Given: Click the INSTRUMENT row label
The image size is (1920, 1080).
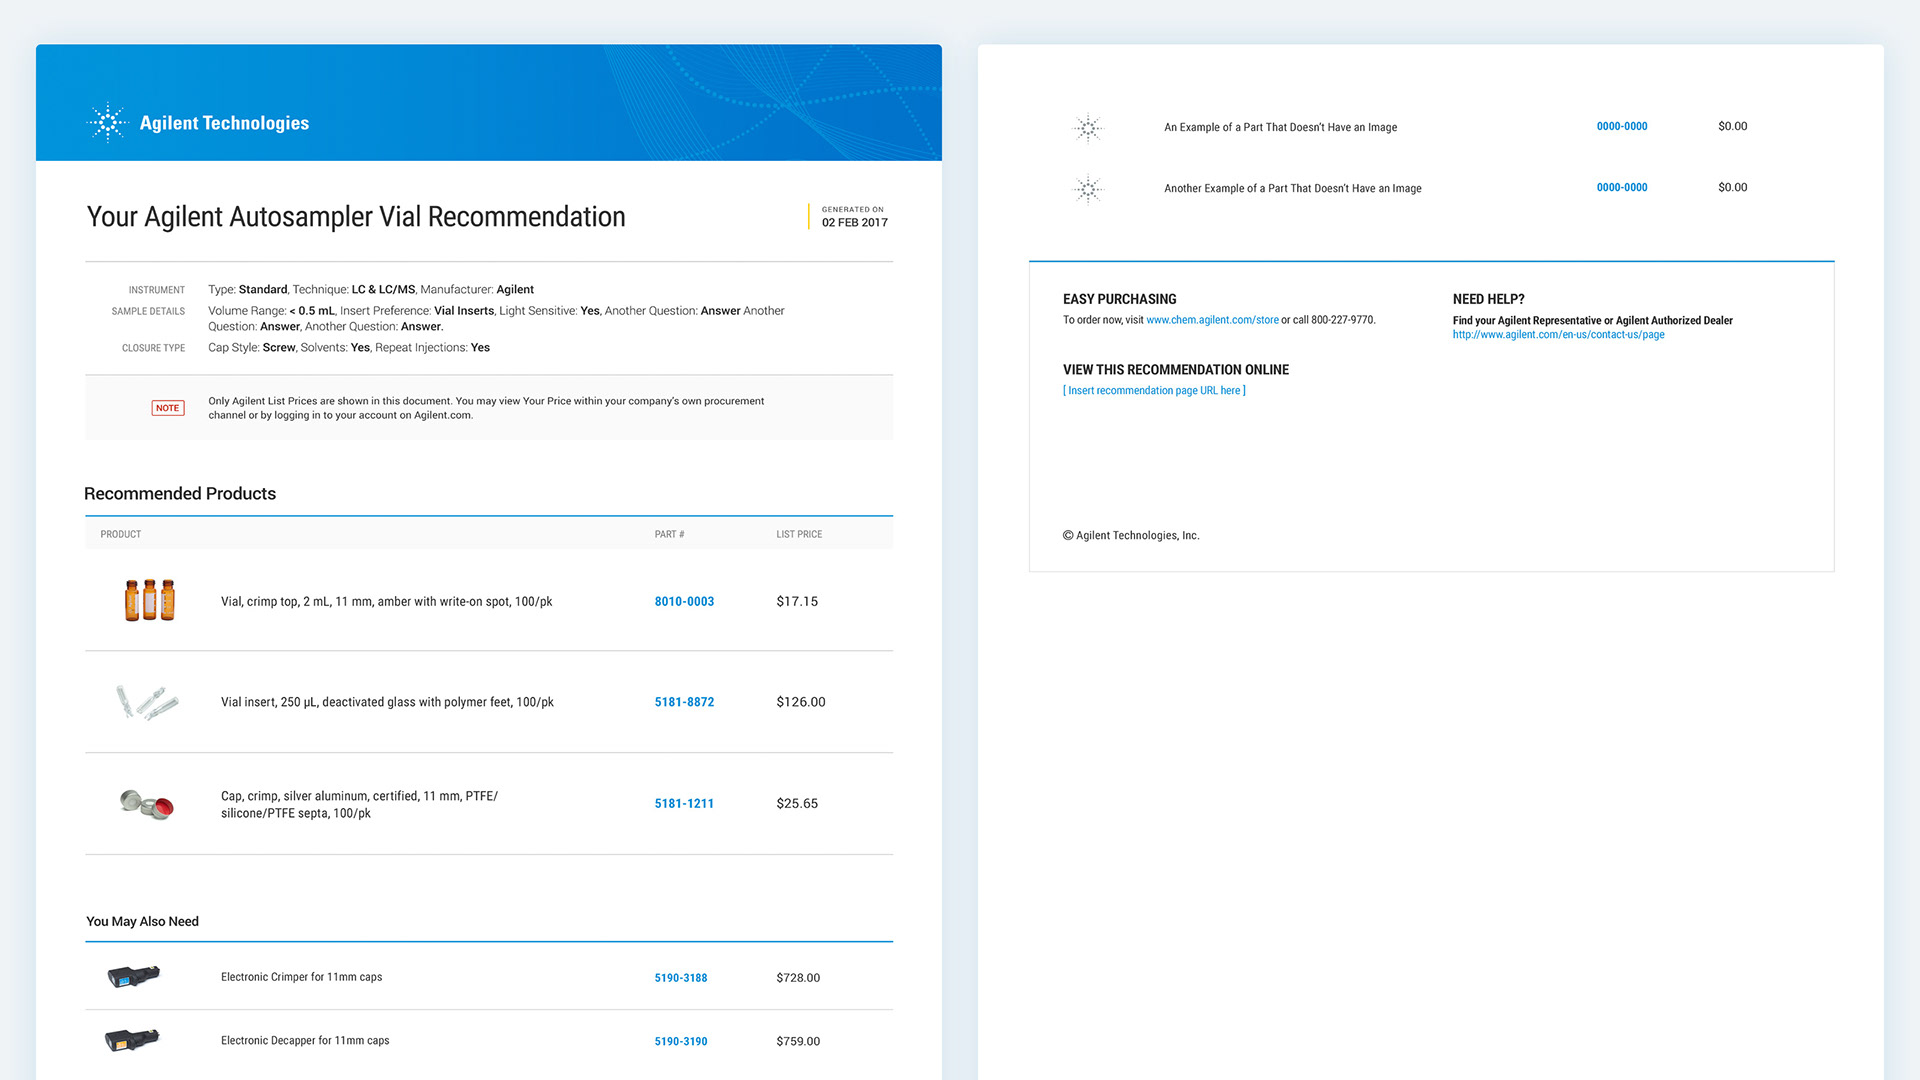Looking at the screenshot, I should (x=157, y=291).
